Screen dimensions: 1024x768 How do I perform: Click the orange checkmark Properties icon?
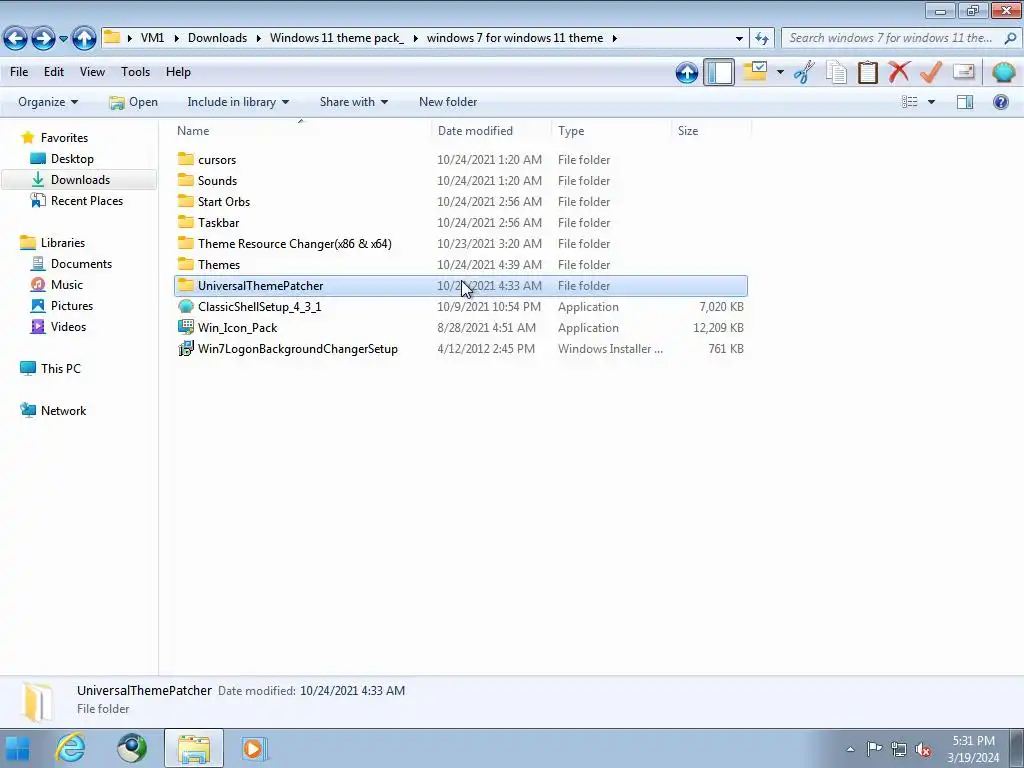tap(931, 72)
